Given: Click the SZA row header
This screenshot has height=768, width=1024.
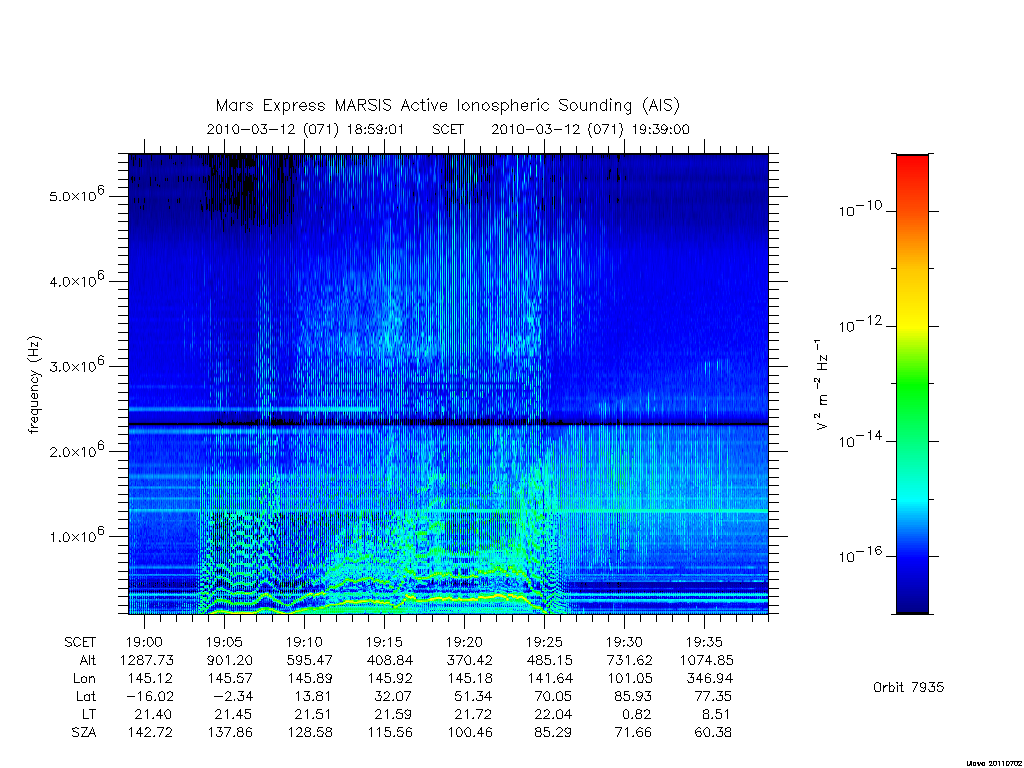Looking at the screenshot, I should (x=84, y=733).
